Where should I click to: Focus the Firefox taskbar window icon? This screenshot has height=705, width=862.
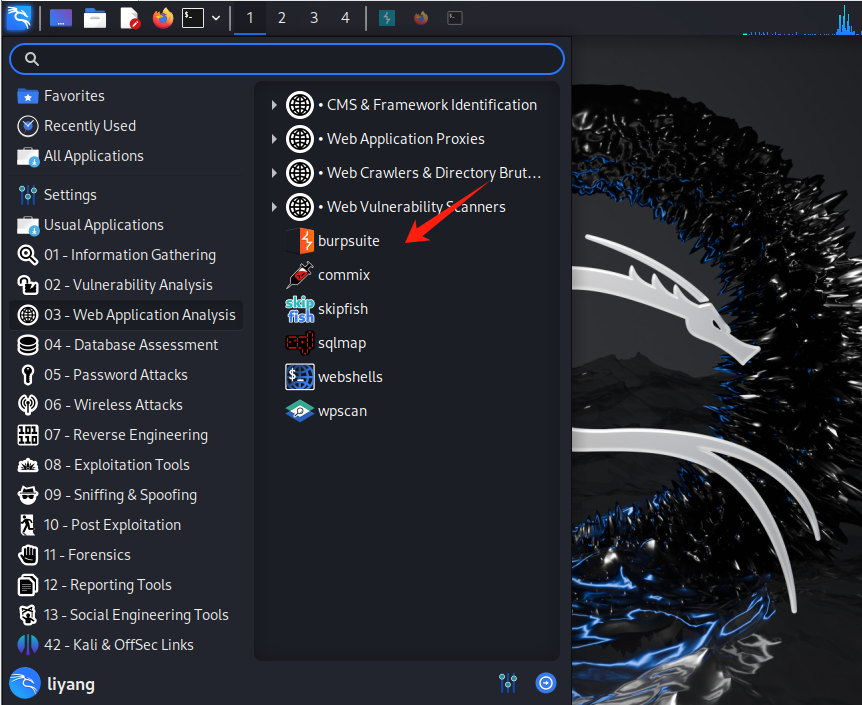pos(421,18)
